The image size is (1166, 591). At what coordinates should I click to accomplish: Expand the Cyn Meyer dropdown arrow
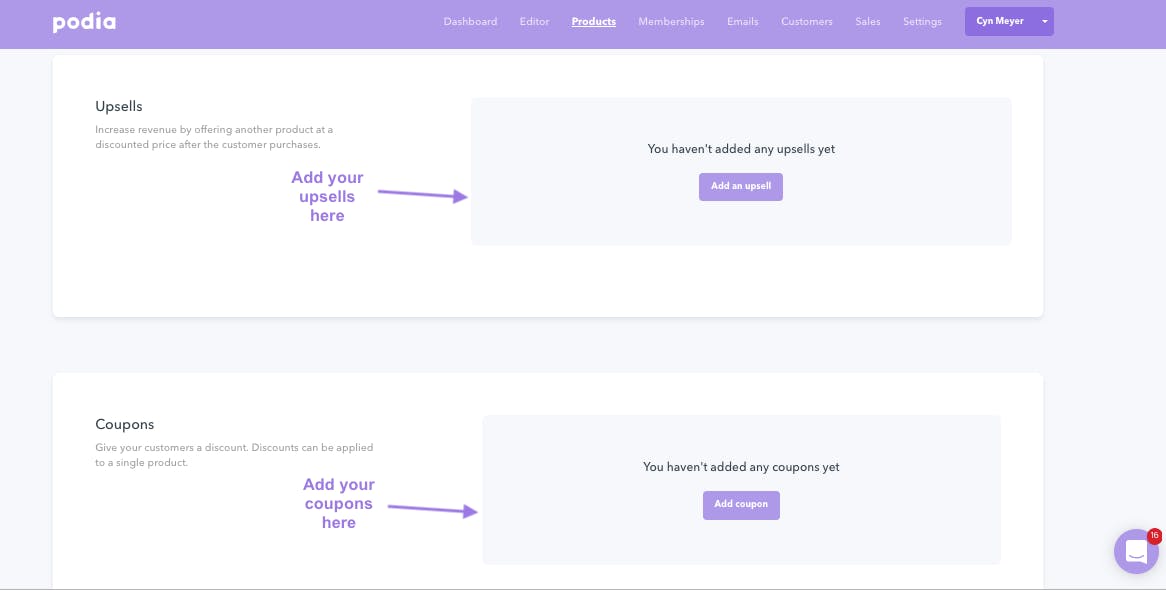(x=1044, y=22)
